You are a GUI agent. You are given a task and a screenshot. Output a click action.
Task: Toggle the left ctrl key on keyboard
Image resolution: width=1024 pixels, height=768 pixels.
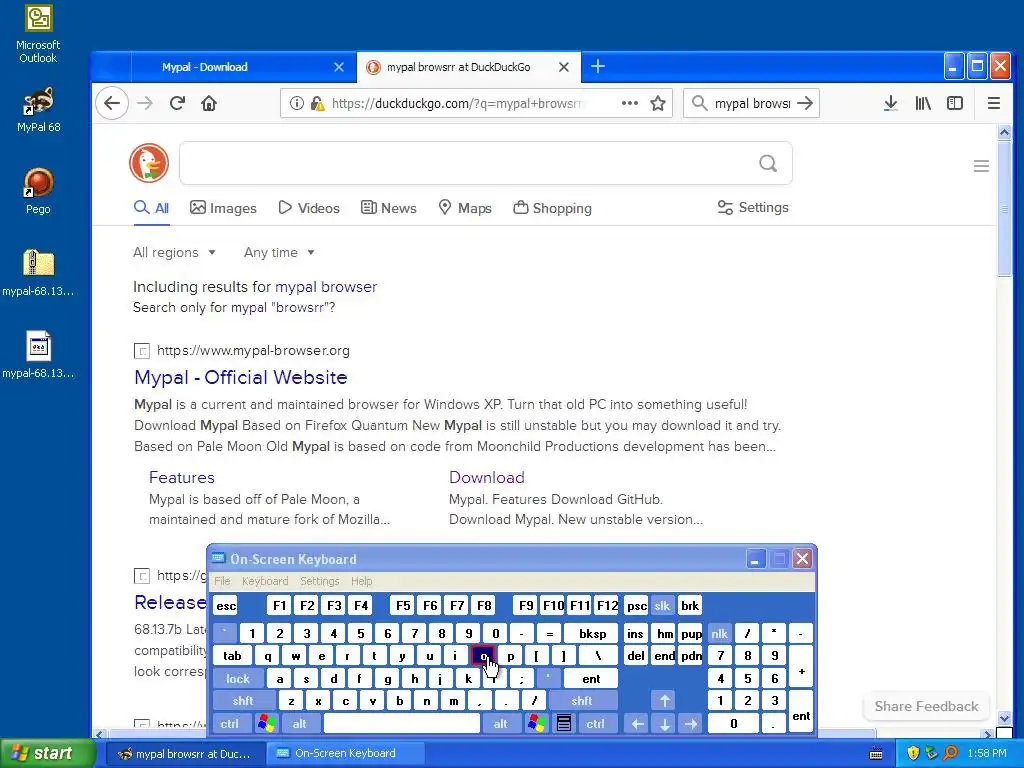[229, 724]
